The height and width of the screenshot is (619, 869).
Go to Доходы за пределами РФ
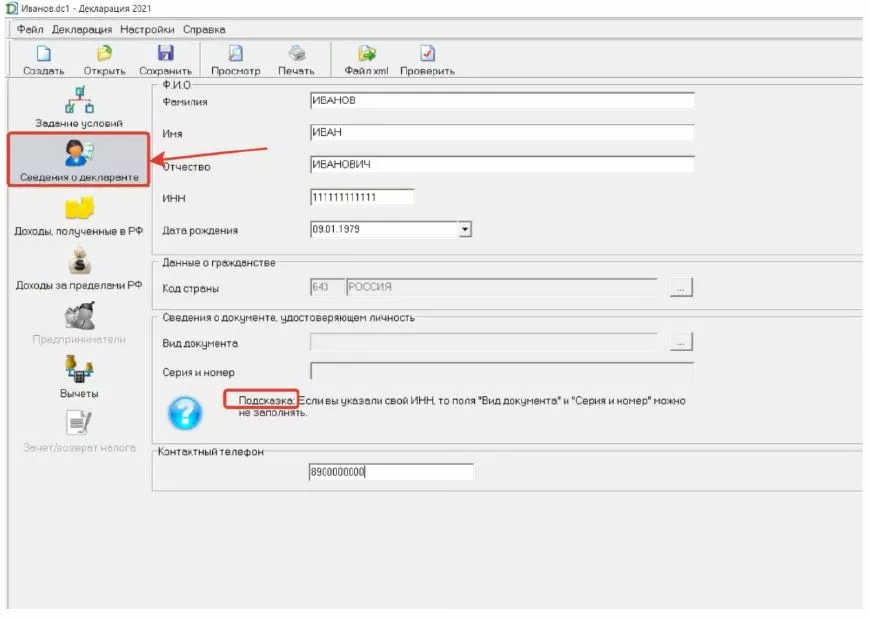79,268
